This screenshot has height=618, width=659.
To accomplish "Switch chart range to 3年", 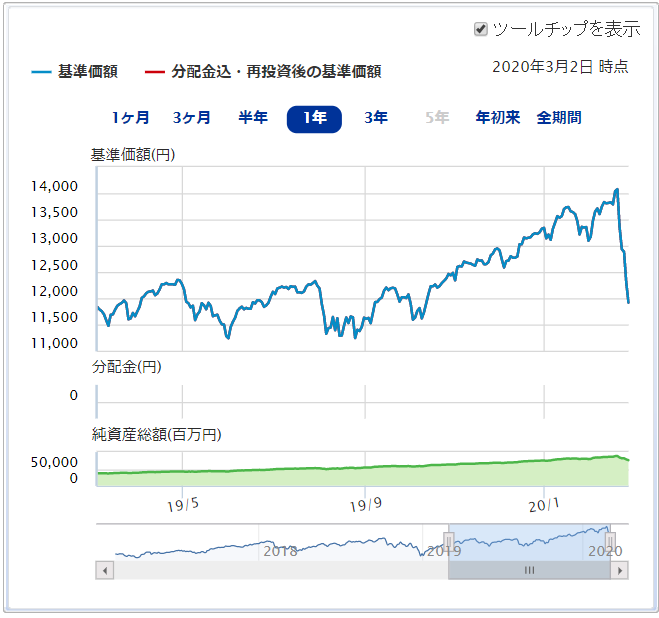I will click(376, 117).
